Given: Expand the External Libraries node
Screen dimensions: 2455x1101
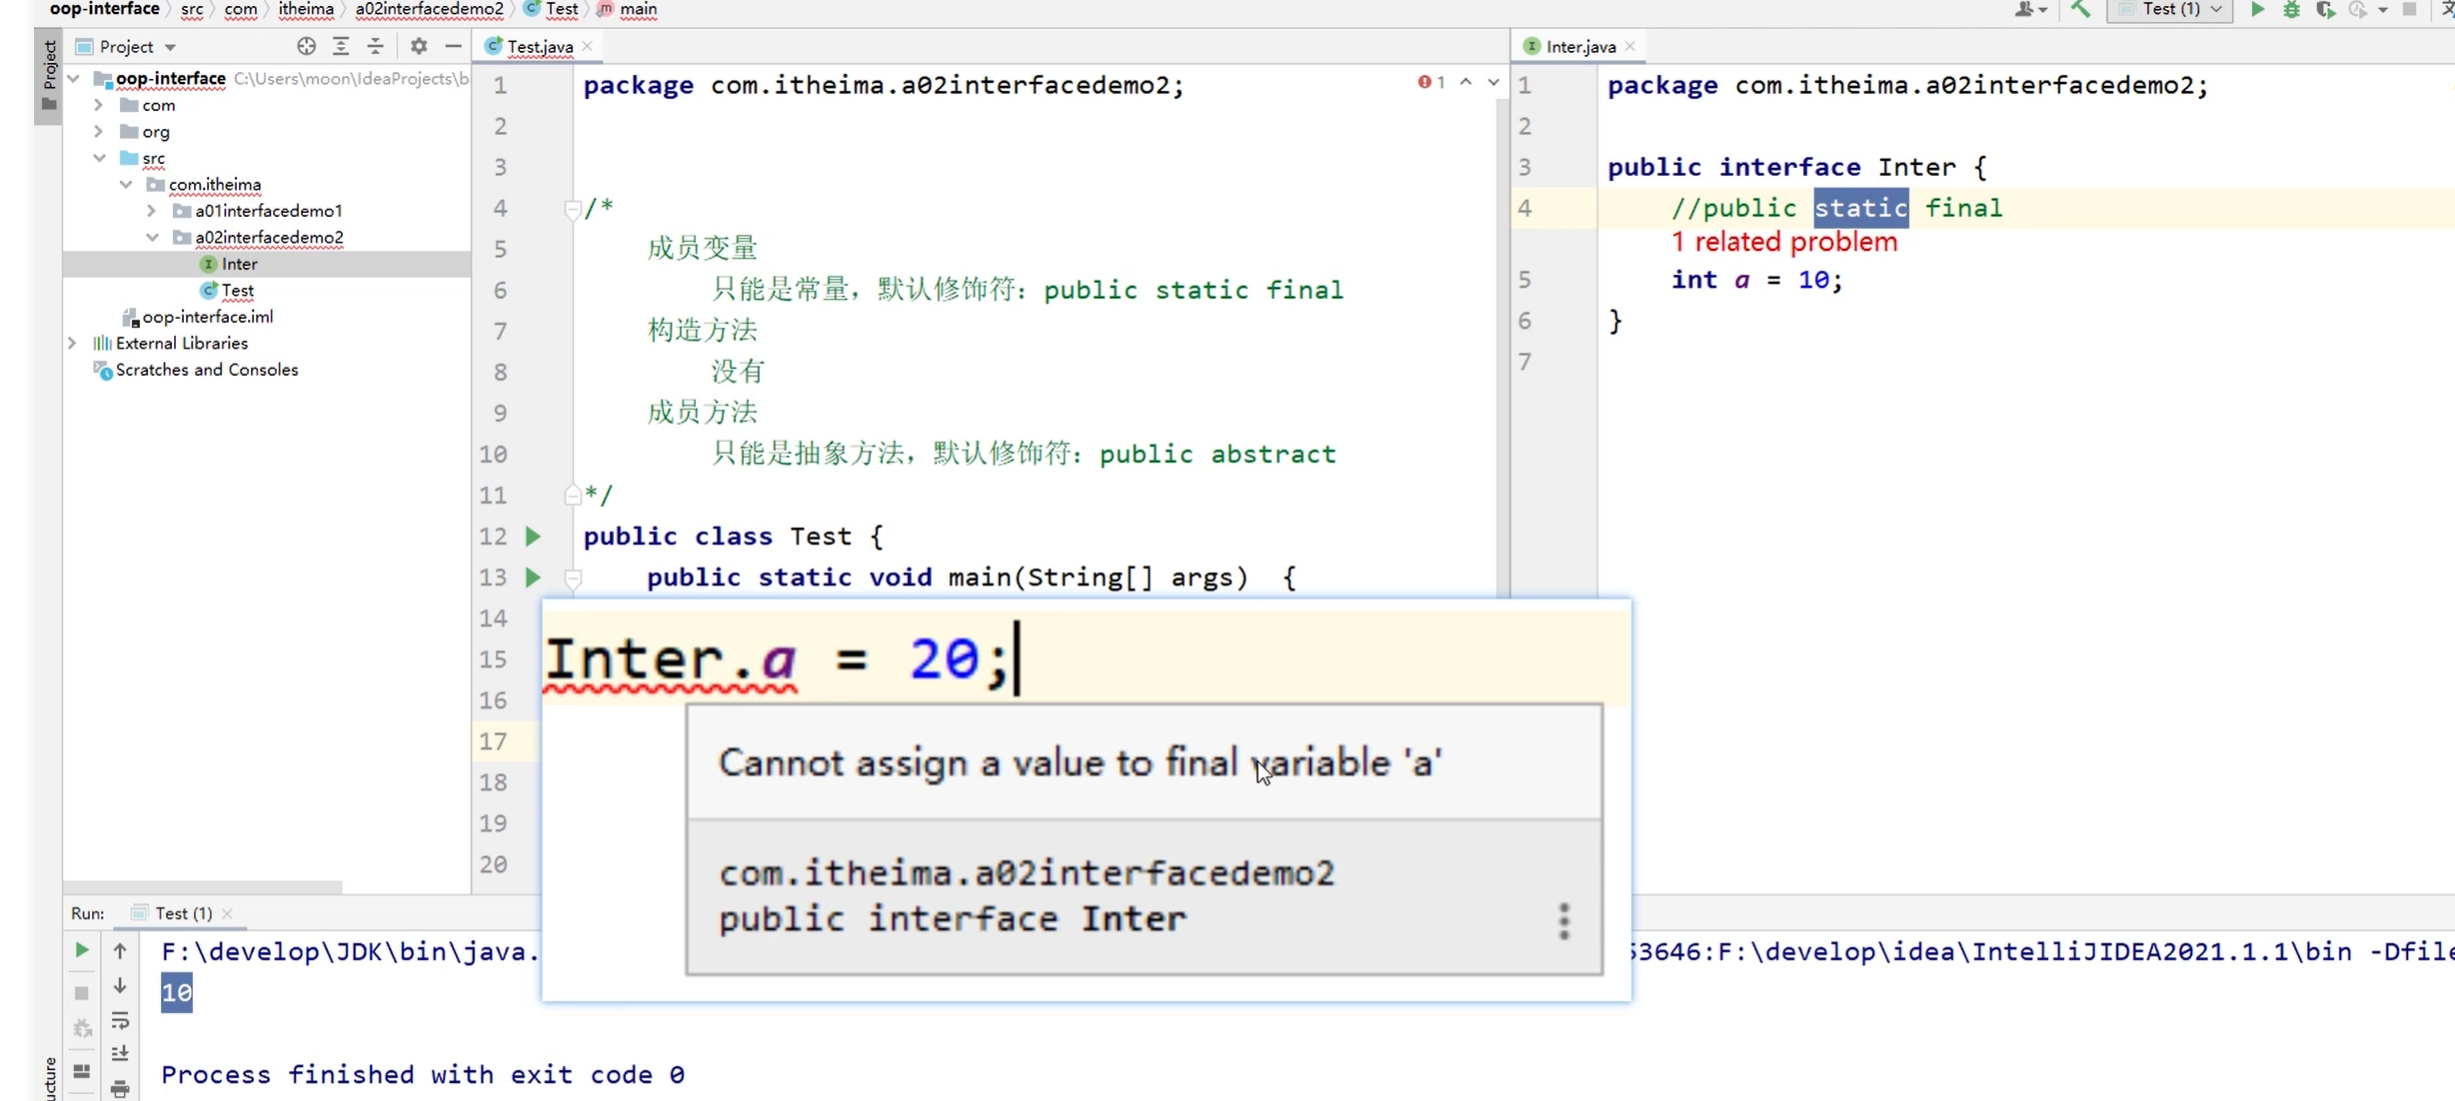Looking at the screenshot, I should (72, 343).
